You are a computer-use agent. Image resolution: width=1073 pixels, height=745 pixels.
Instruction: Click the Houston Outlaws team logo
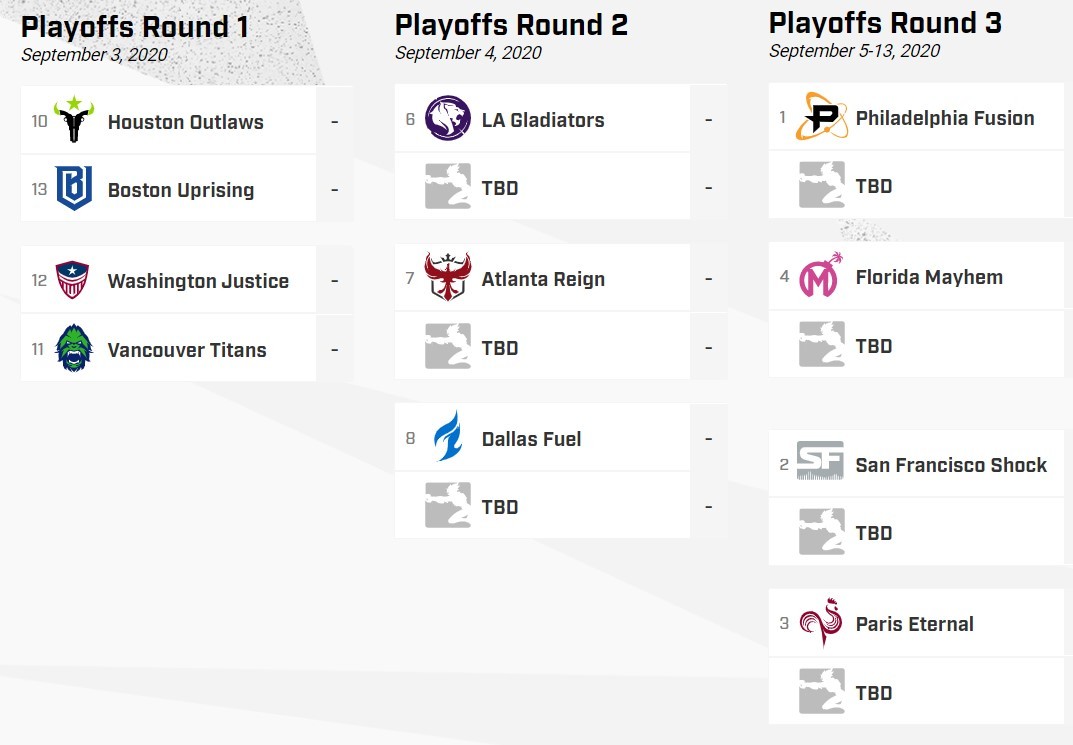(x=74, y=120)
